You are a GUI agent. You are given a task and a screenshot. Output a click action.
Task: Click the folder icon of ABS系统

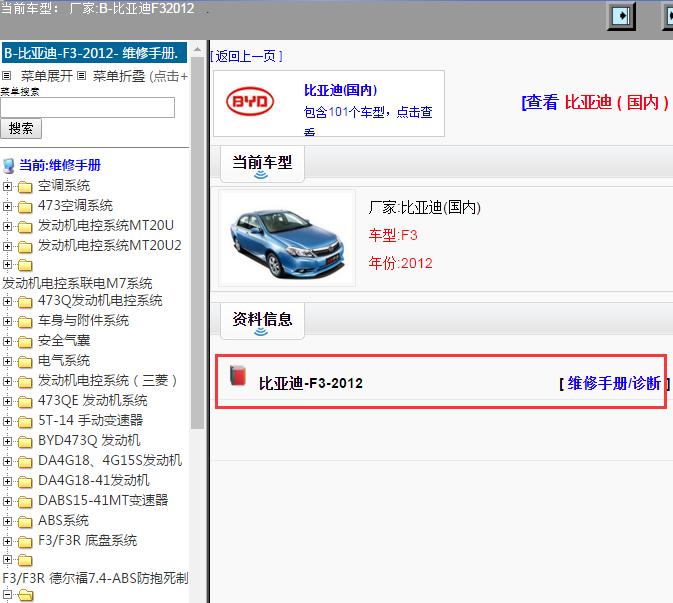click(x=25, y=522)
